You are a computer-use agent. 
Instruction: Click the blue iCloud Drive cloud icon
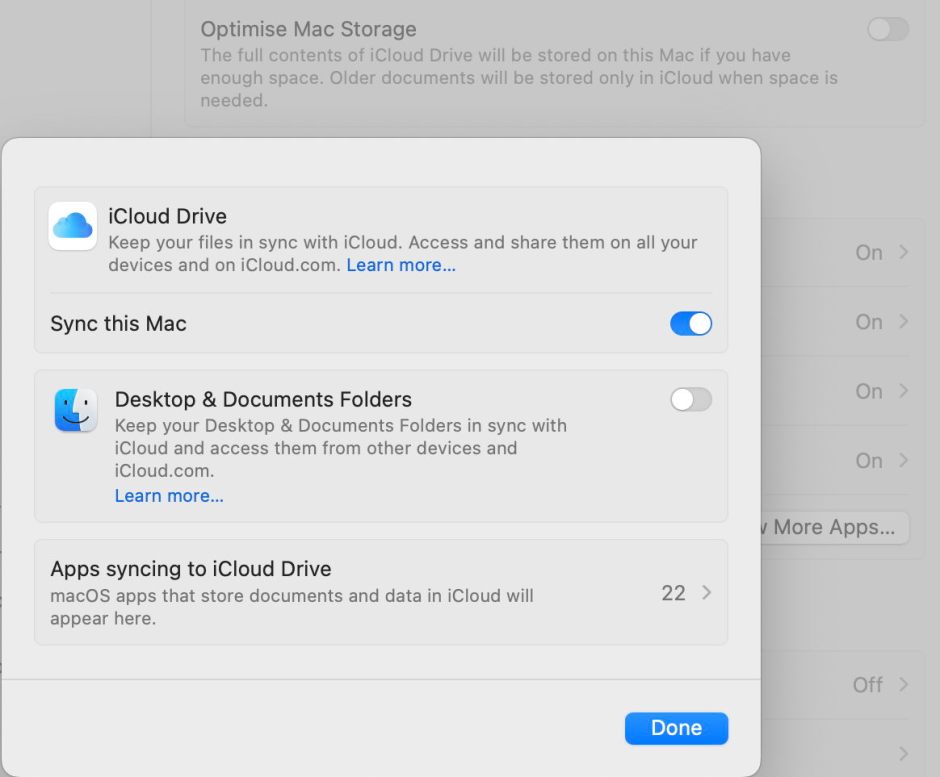tap(73, 226)
